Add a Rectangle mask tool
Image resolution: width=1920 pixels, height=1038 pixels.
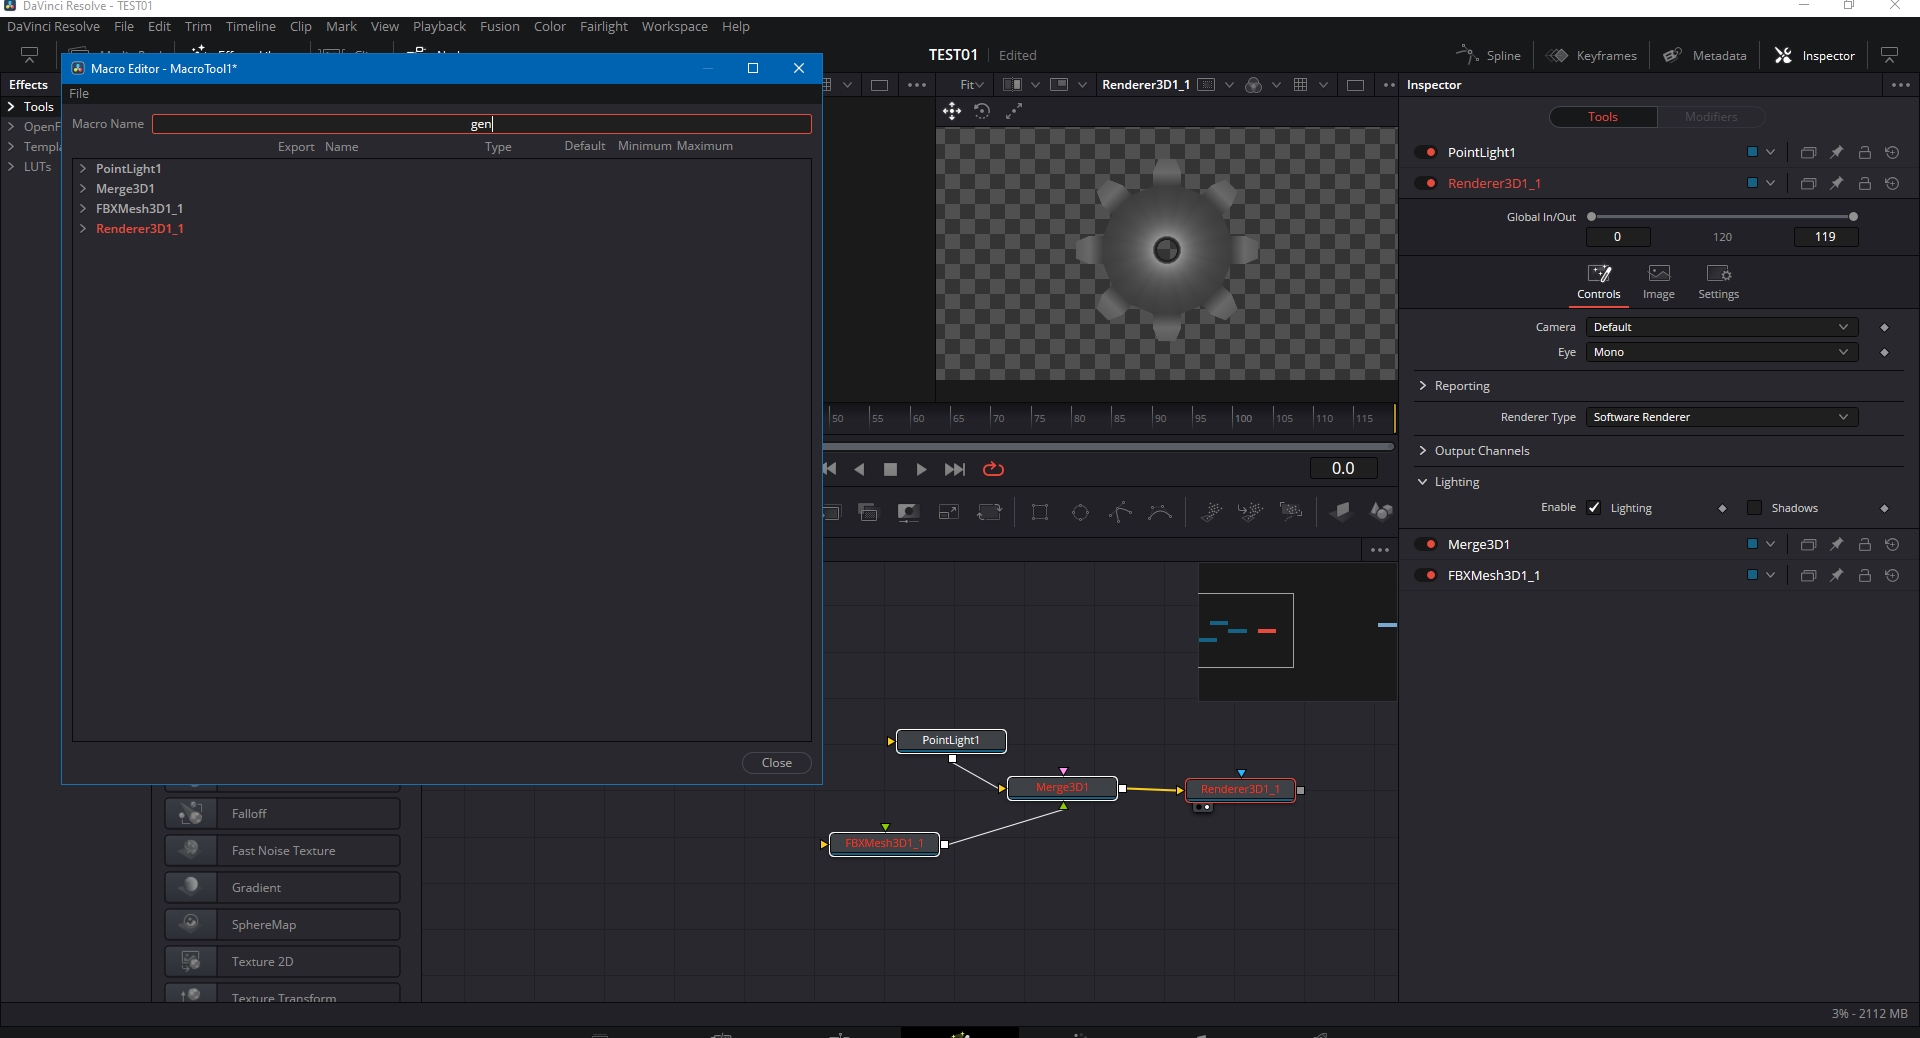click(1040, 512)
